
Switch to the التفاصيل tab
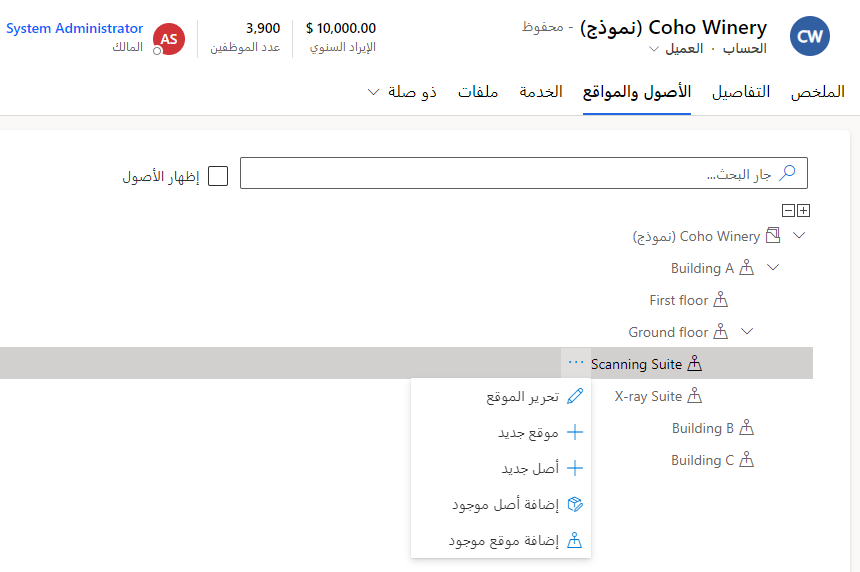(x=741, y=92)
